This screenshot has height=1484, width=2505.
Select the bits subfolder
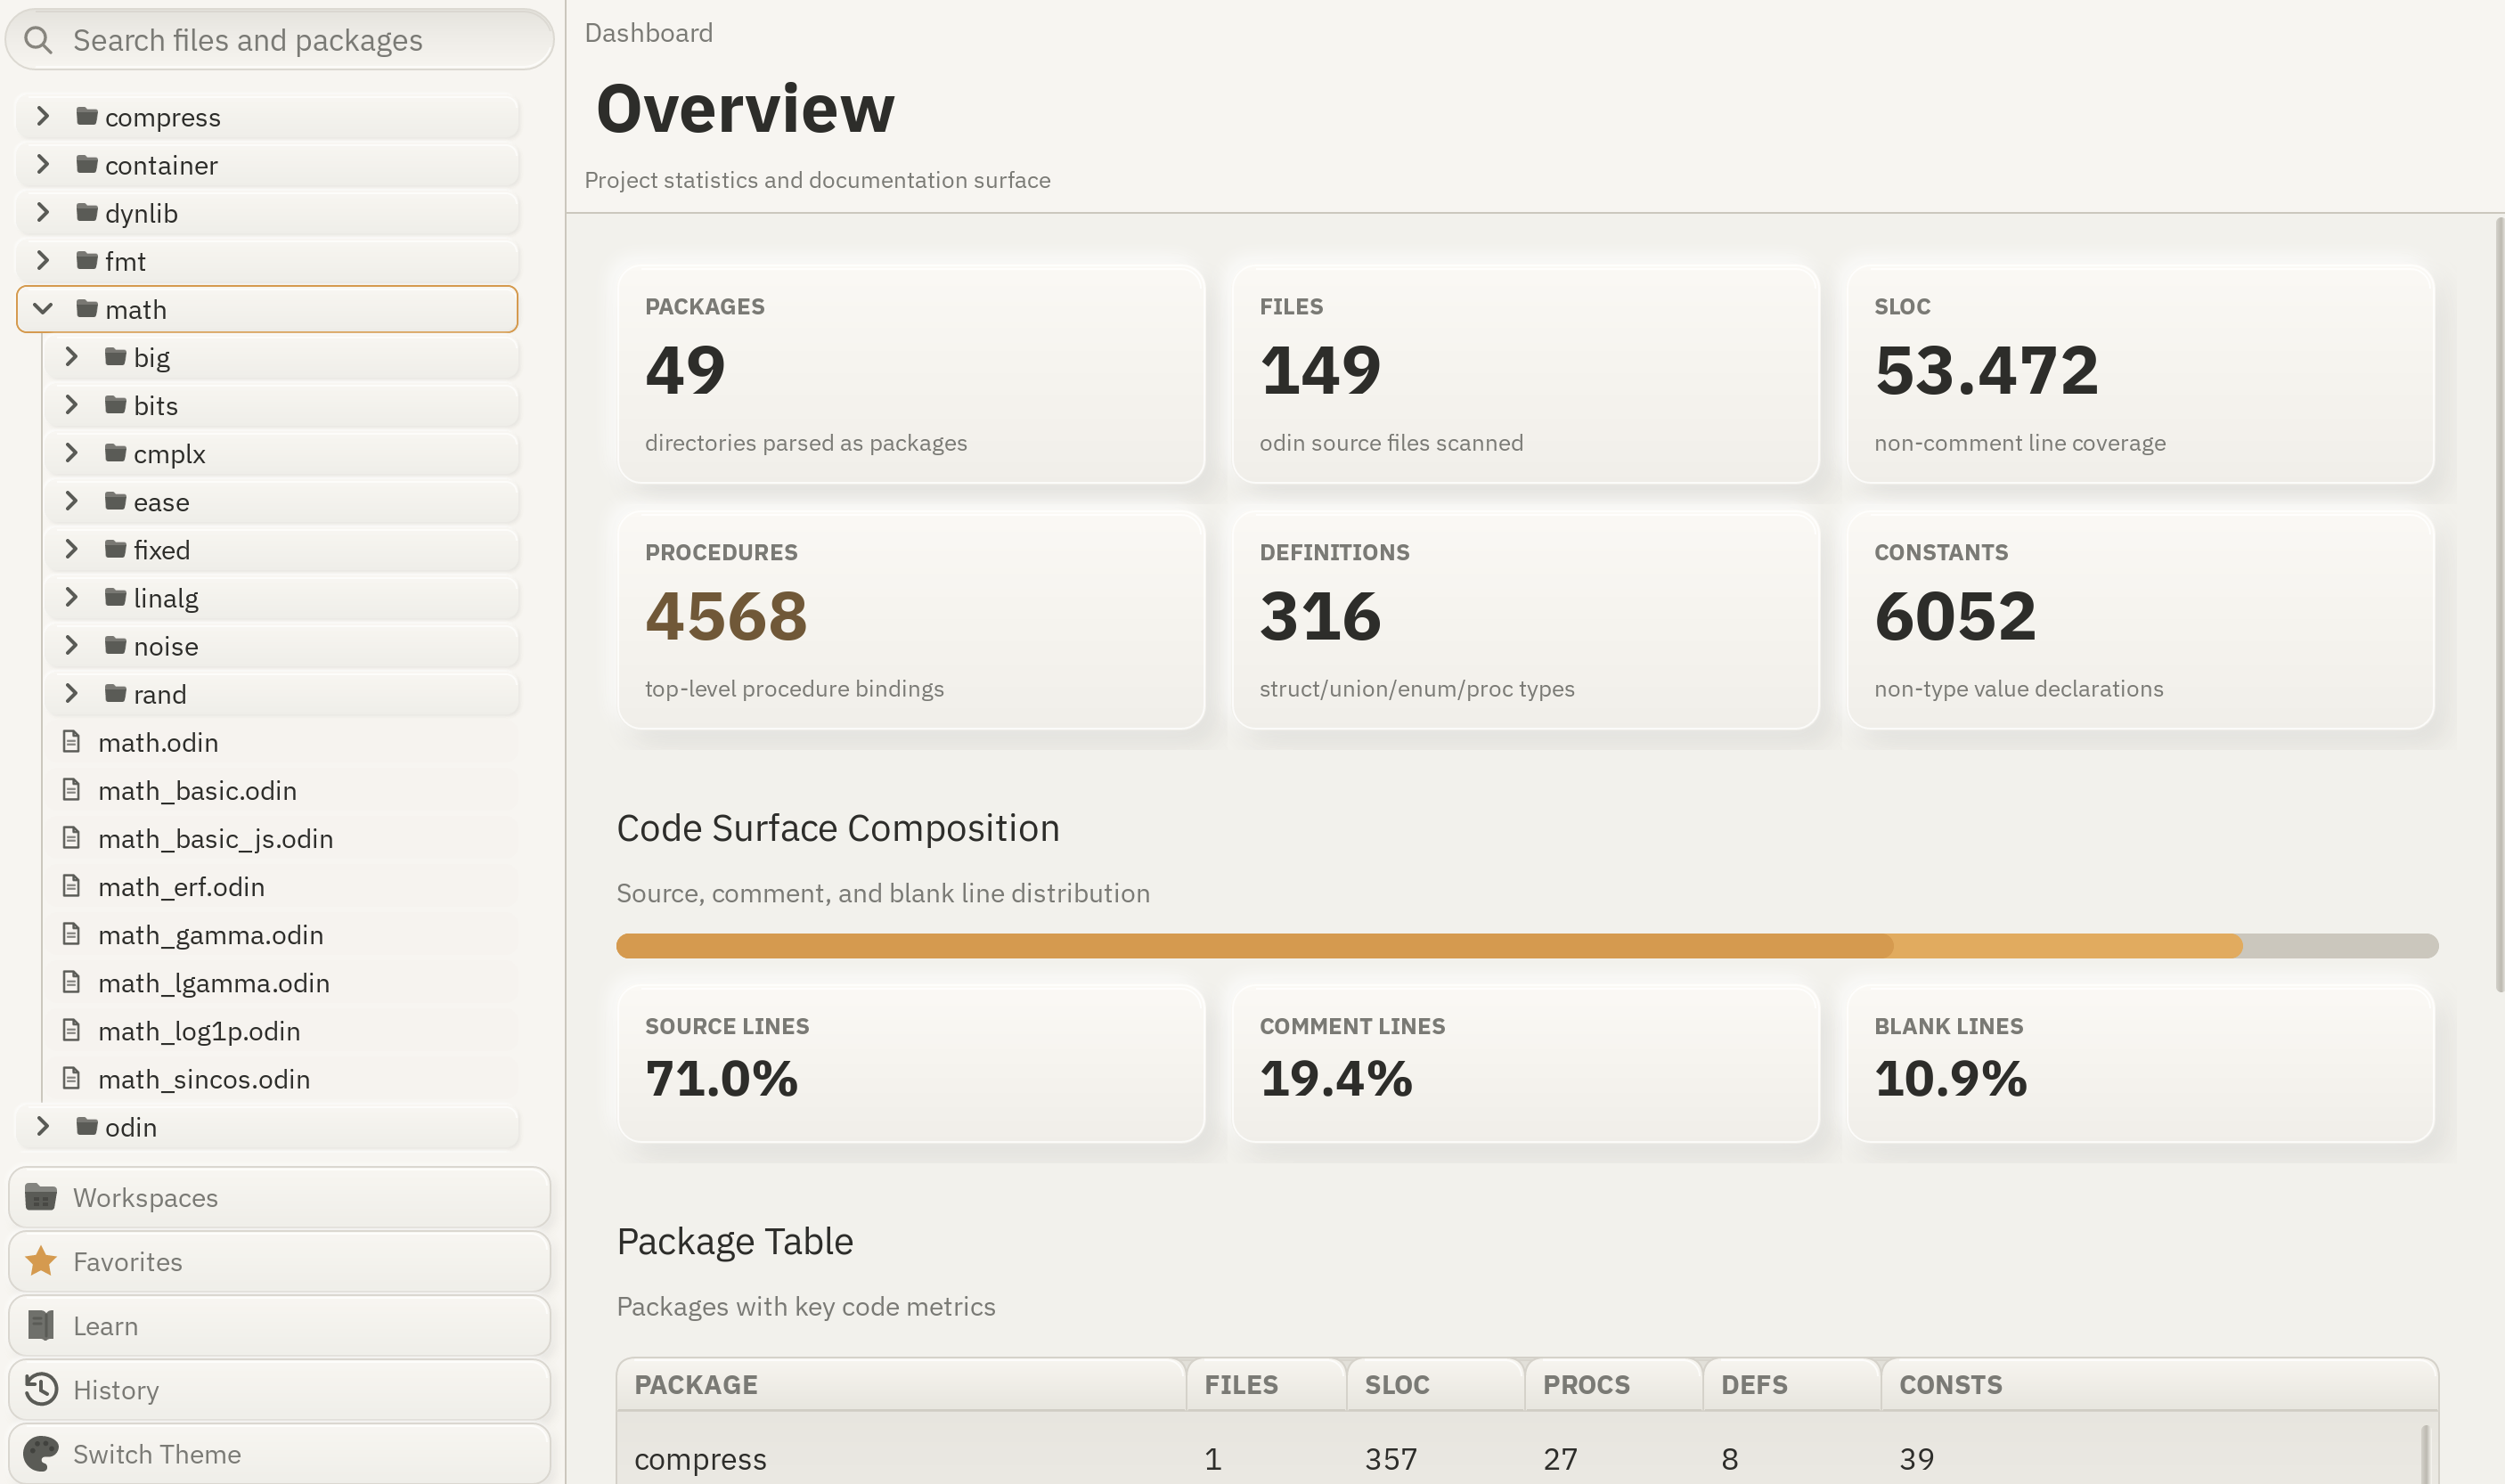click(x=282, y=405)
